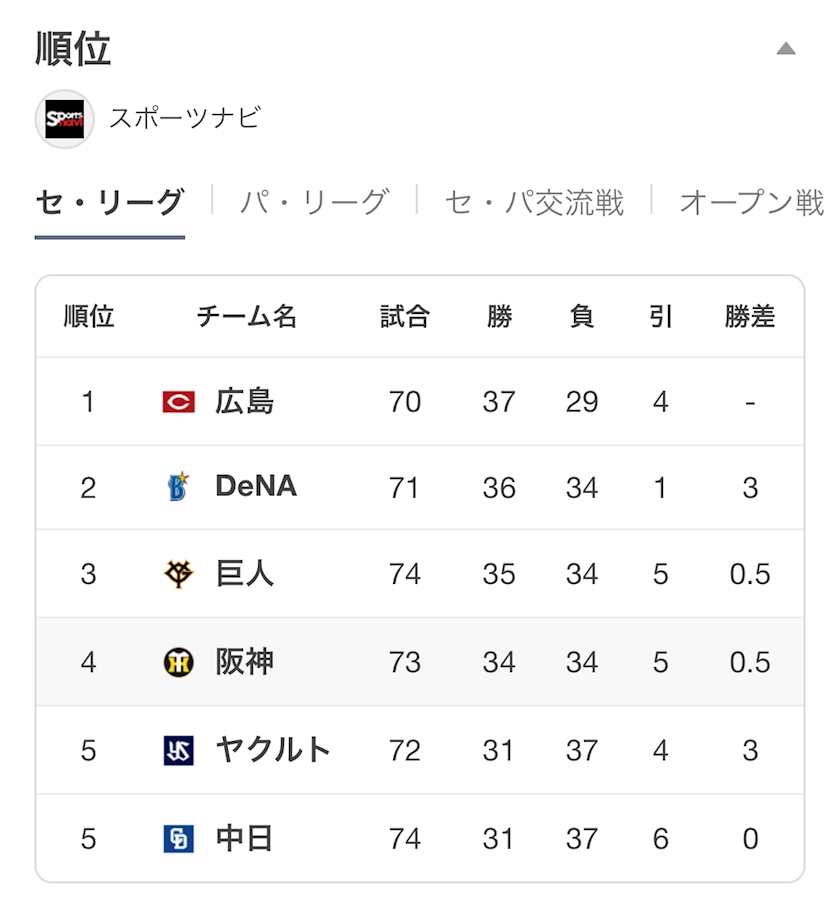Viewport: 840px width, 910px height.
Task: Click the Yakult Swallows team logo
Action: (x=178, y=750)
